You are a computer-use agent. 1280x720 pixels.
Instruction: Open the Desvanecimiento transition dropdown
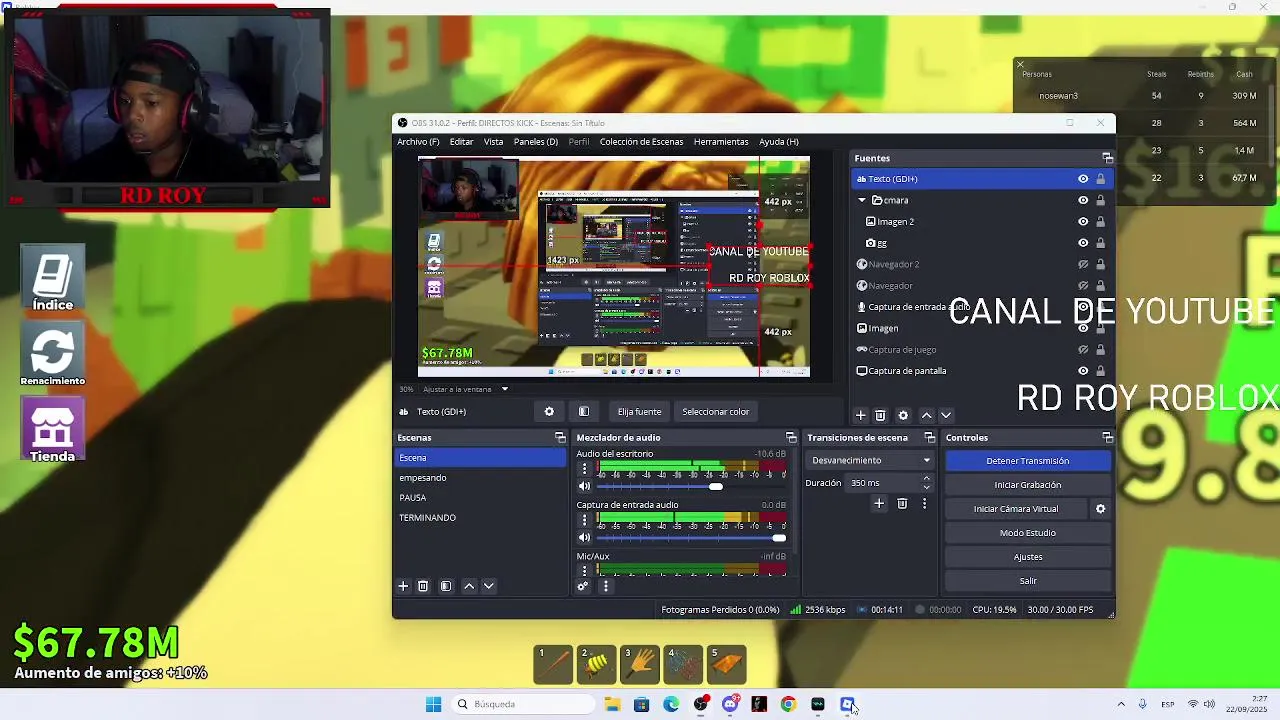coord(870,460)
